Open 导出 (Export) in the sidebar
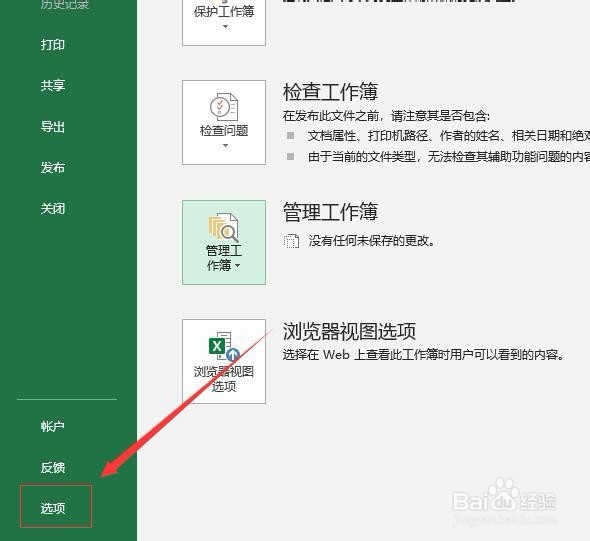 point(53,126)
